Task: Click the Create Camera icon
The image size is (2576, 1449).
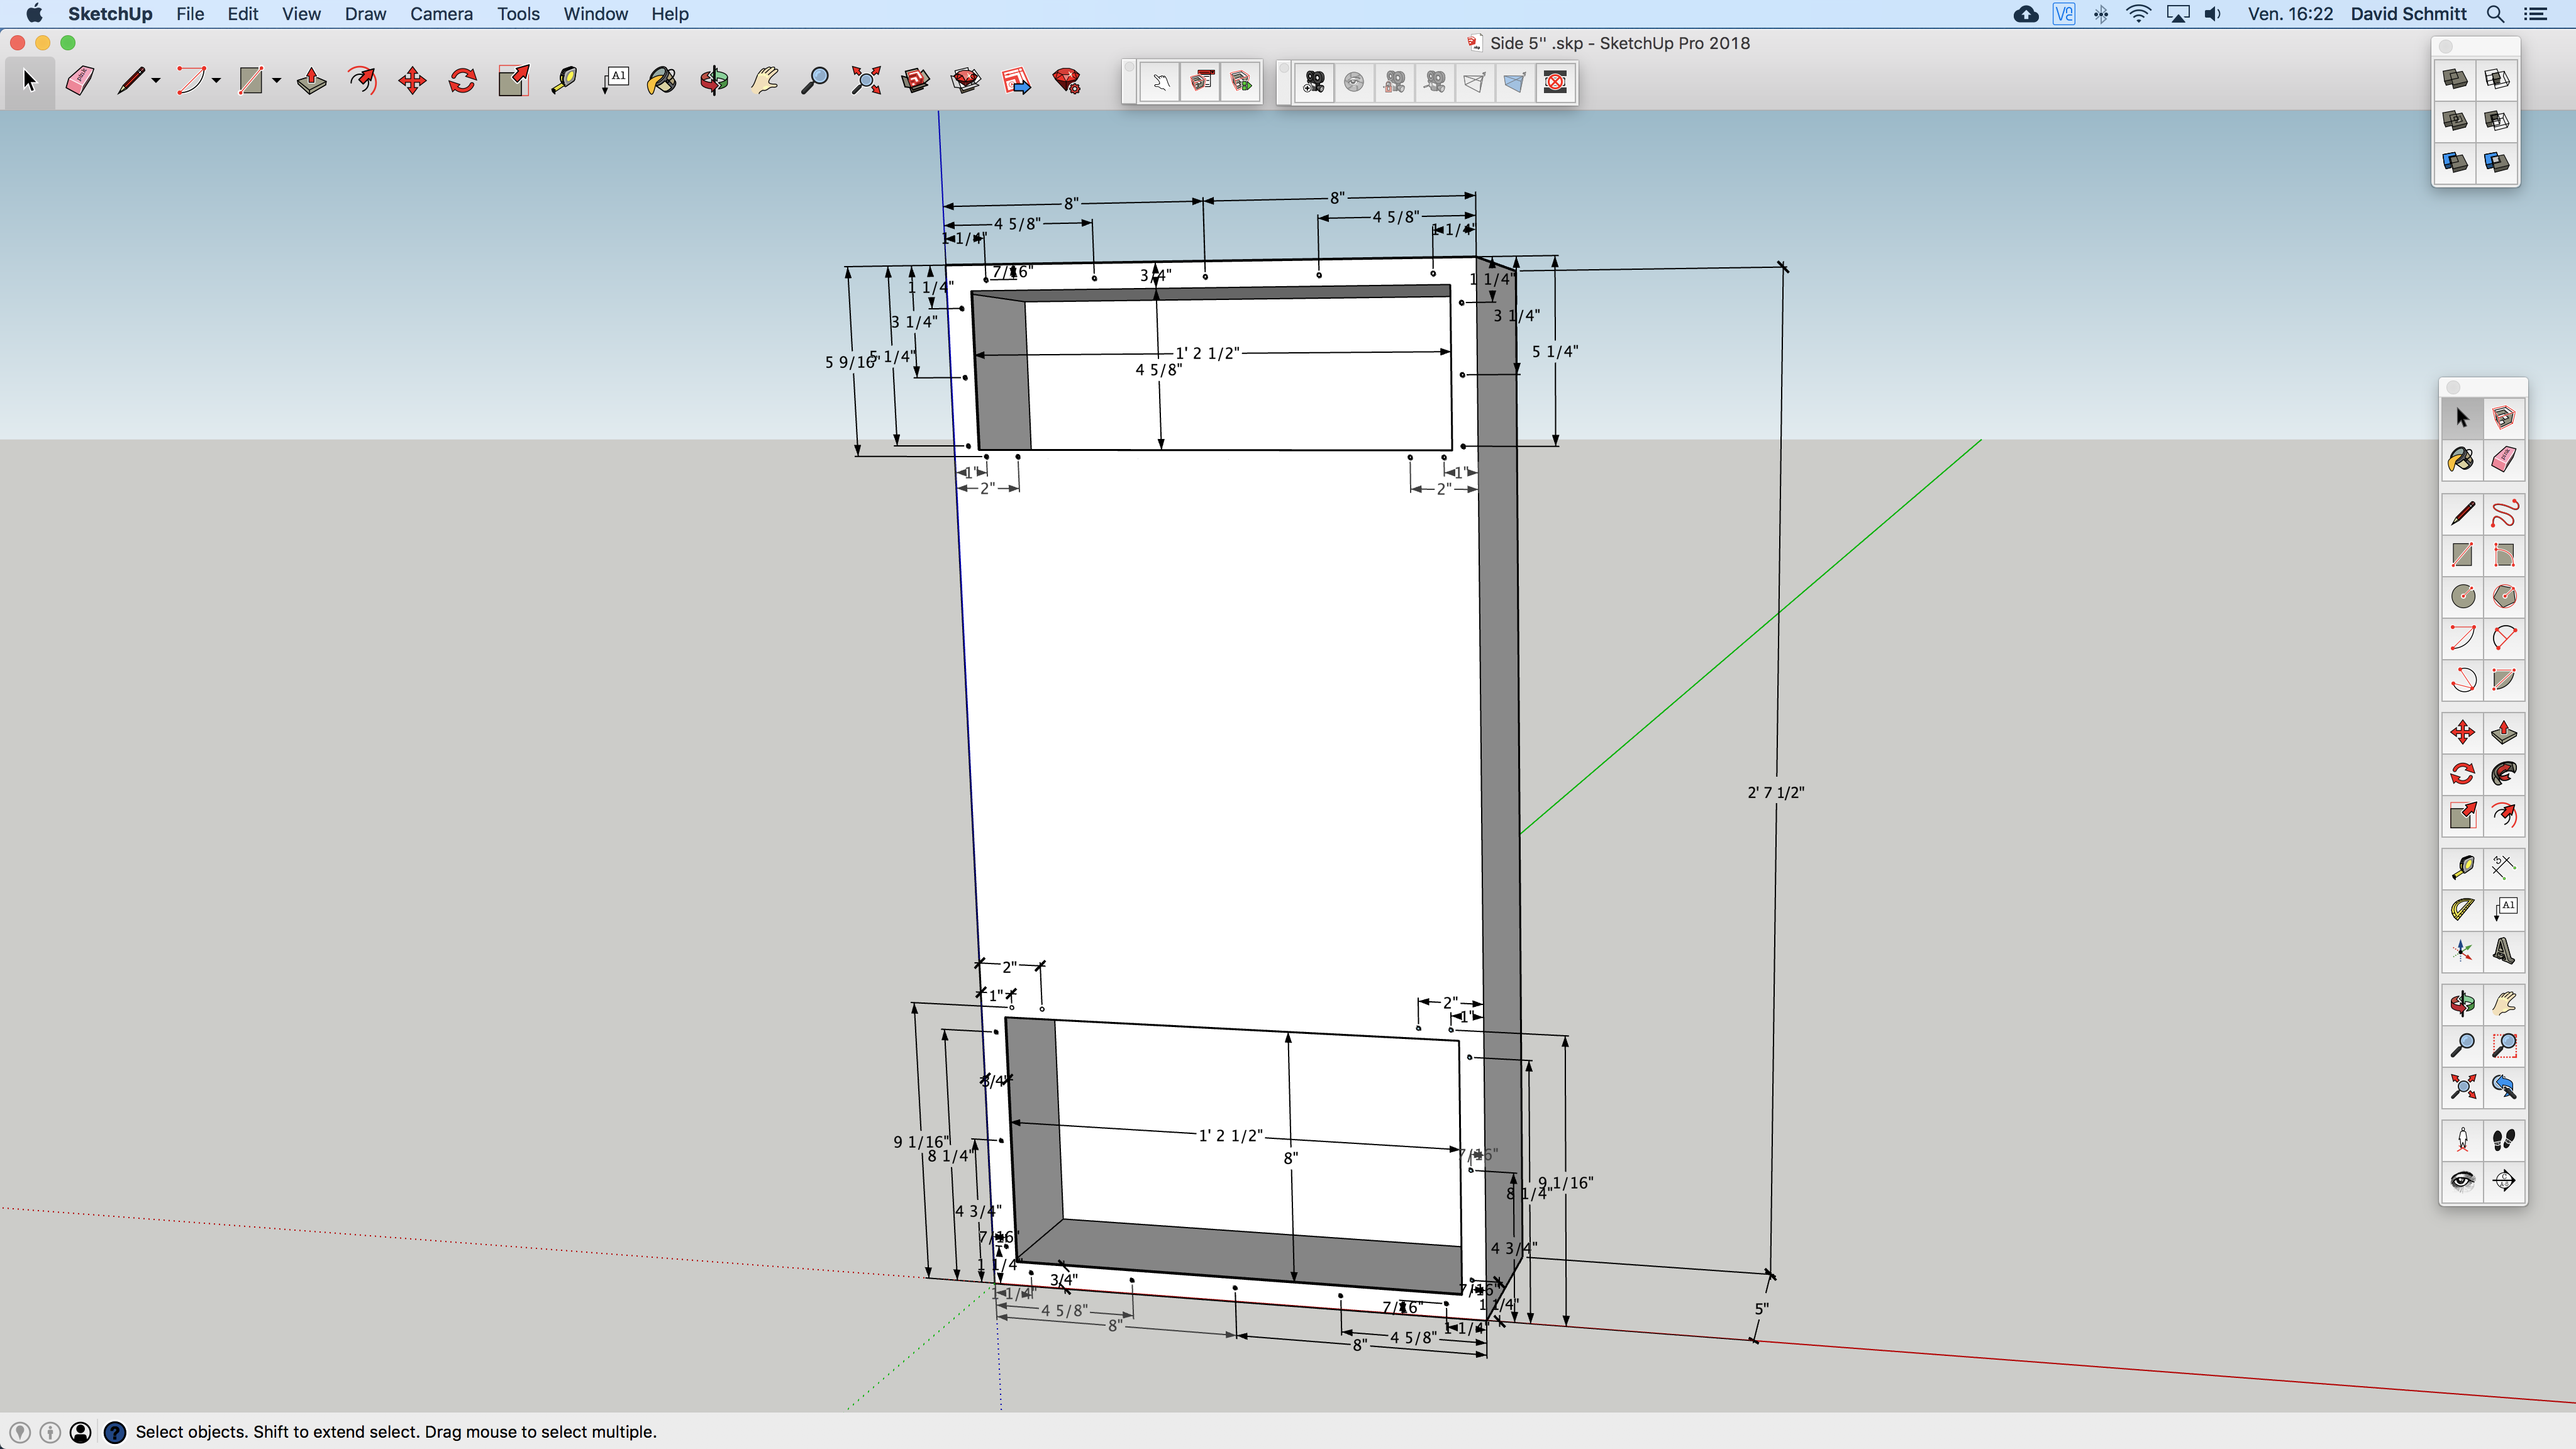Action: [x=1314, y=82]
